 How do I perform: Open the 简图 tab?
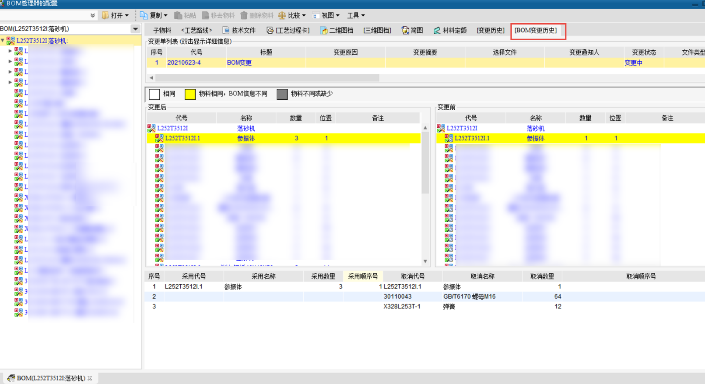click(412, 30)
